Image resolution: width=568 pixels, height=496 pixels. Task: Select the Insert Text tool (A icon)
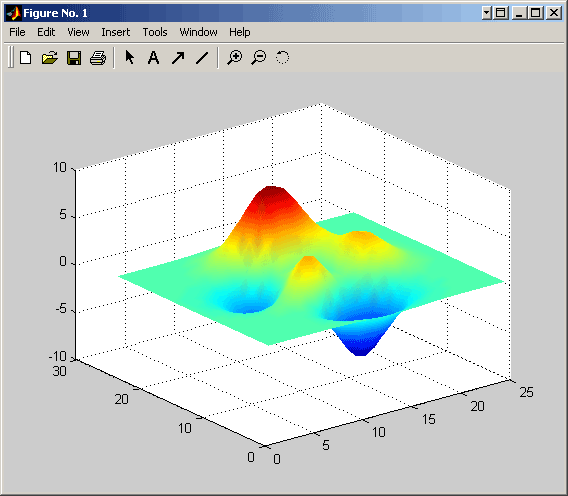154,58
